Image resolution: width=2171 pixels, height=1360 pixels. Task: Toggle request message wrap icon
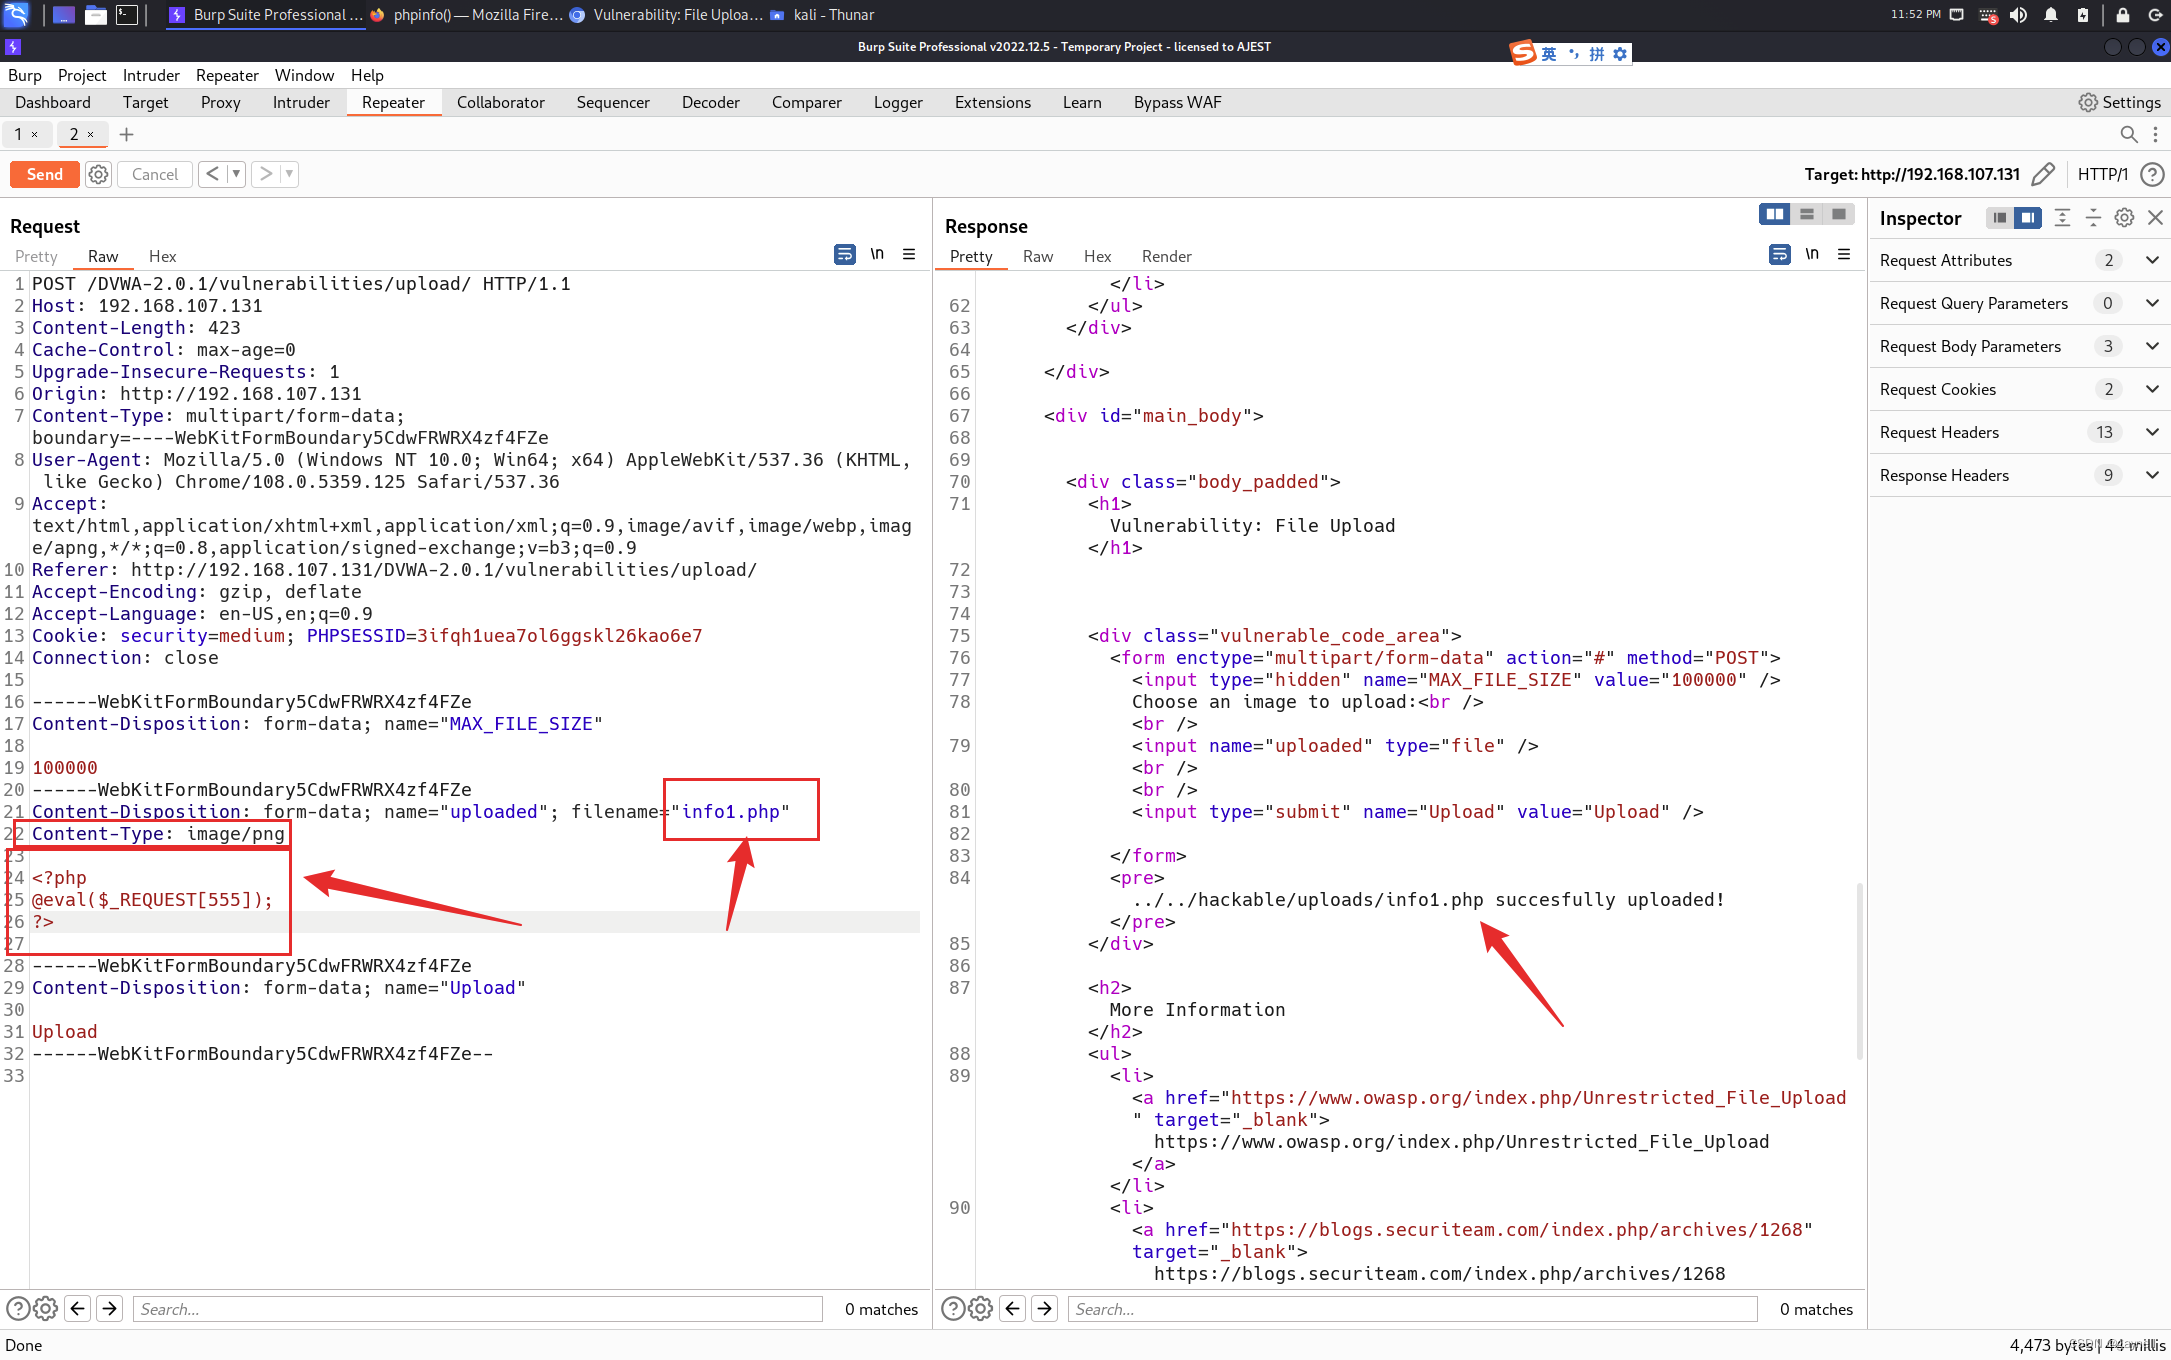pyautogui.click(x=845, y=254)
